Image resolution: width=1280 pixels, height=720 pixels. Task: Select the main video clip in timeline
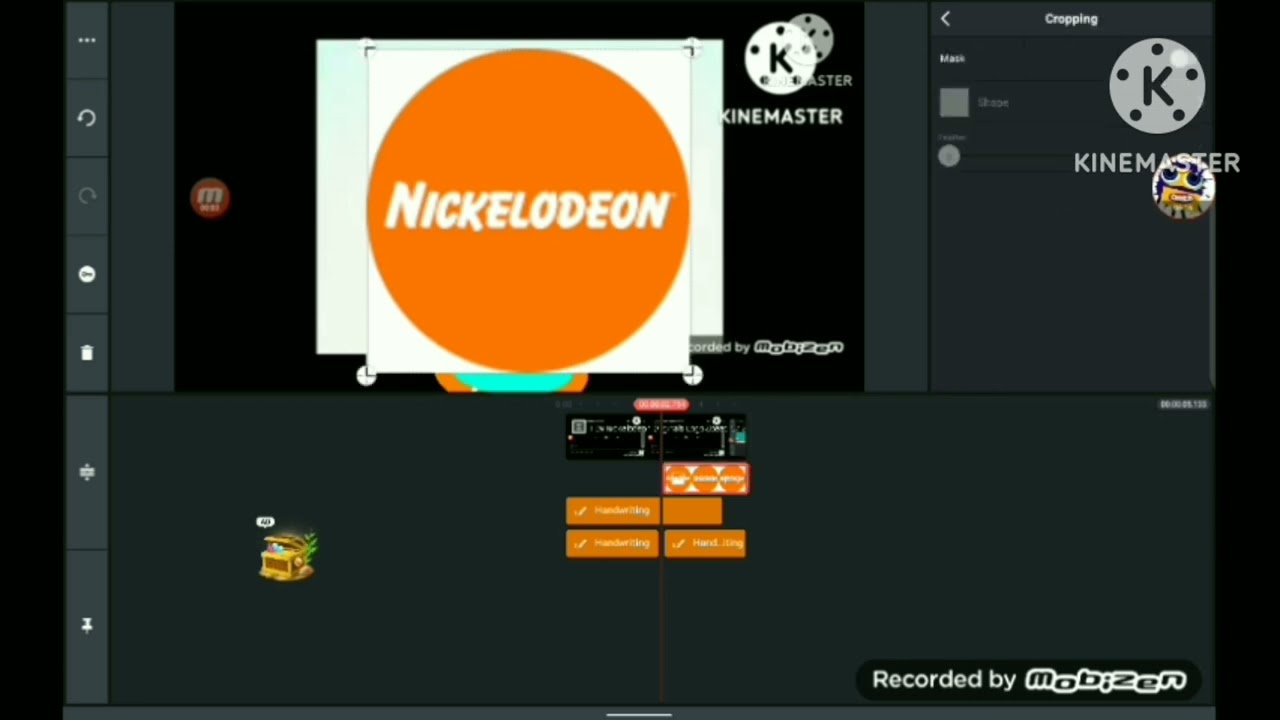pos(656,437)
